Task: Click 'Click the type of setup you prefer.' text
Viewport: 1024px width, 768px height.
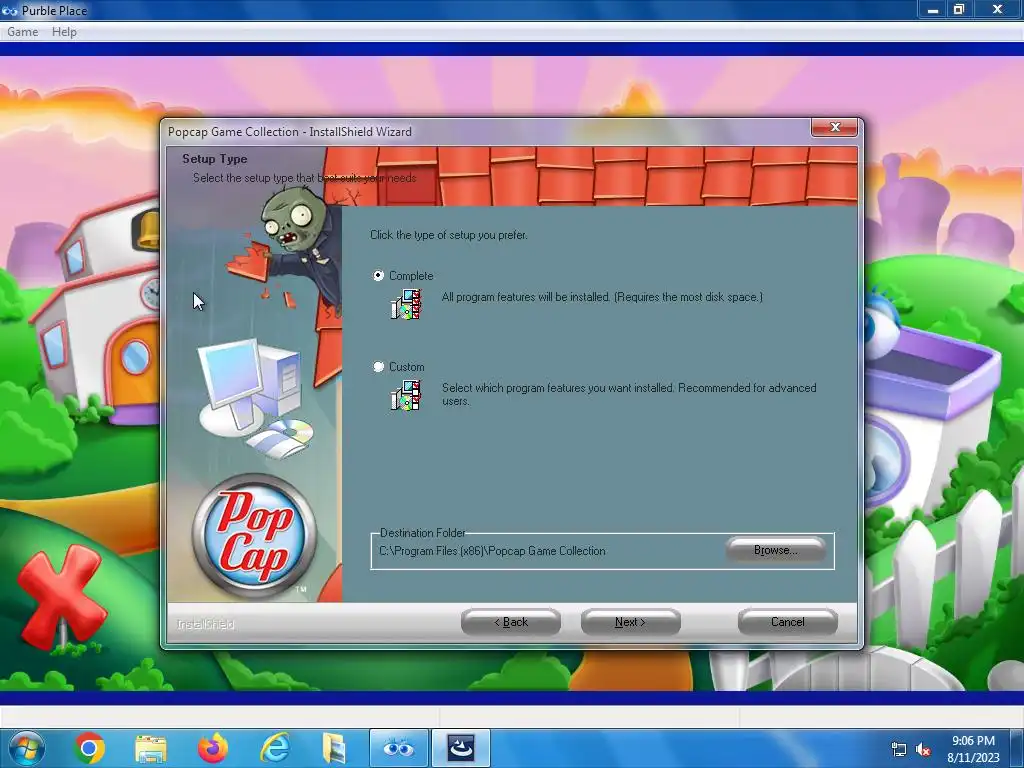Action: coord(449,235)
